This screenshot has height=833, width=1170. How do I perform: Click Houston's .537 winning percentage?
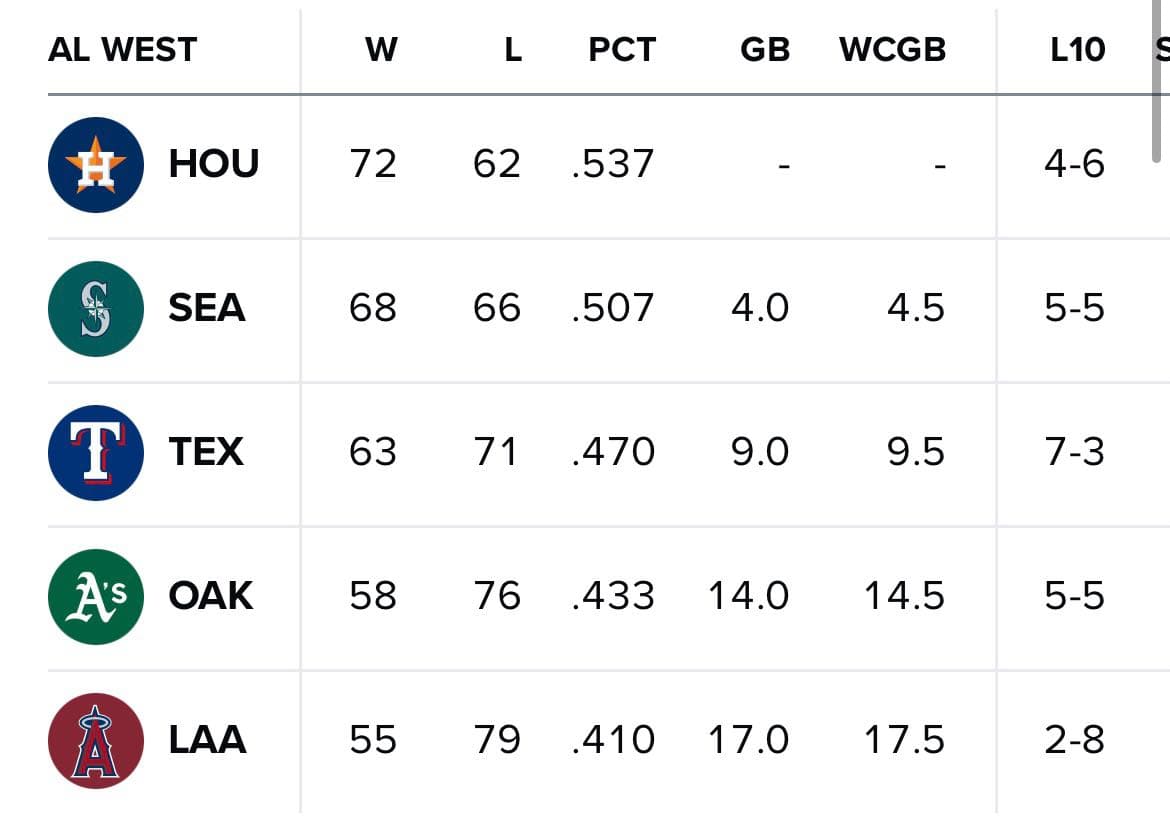tap(613, 165)
